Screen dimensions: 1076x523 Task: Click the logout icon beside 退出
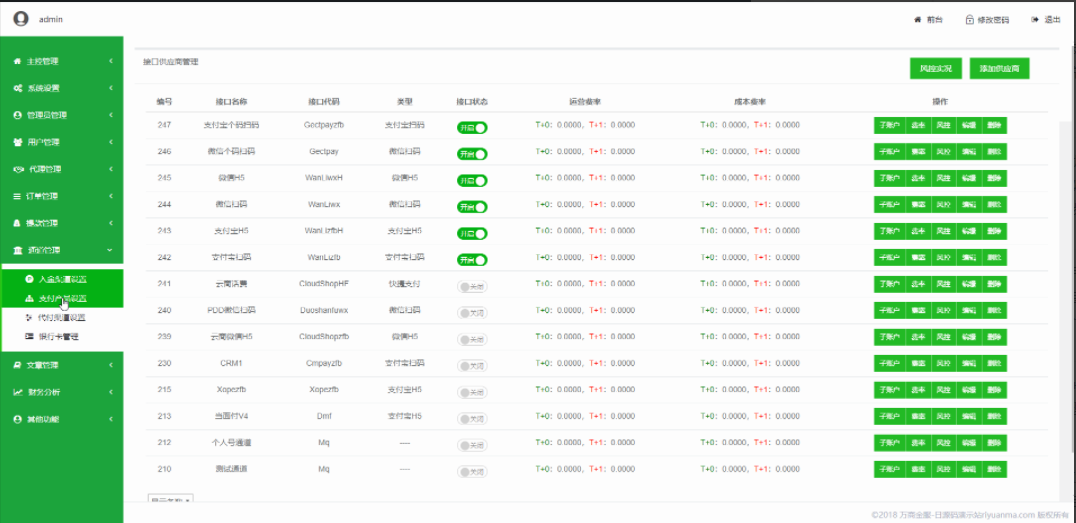pos(1035,20)
